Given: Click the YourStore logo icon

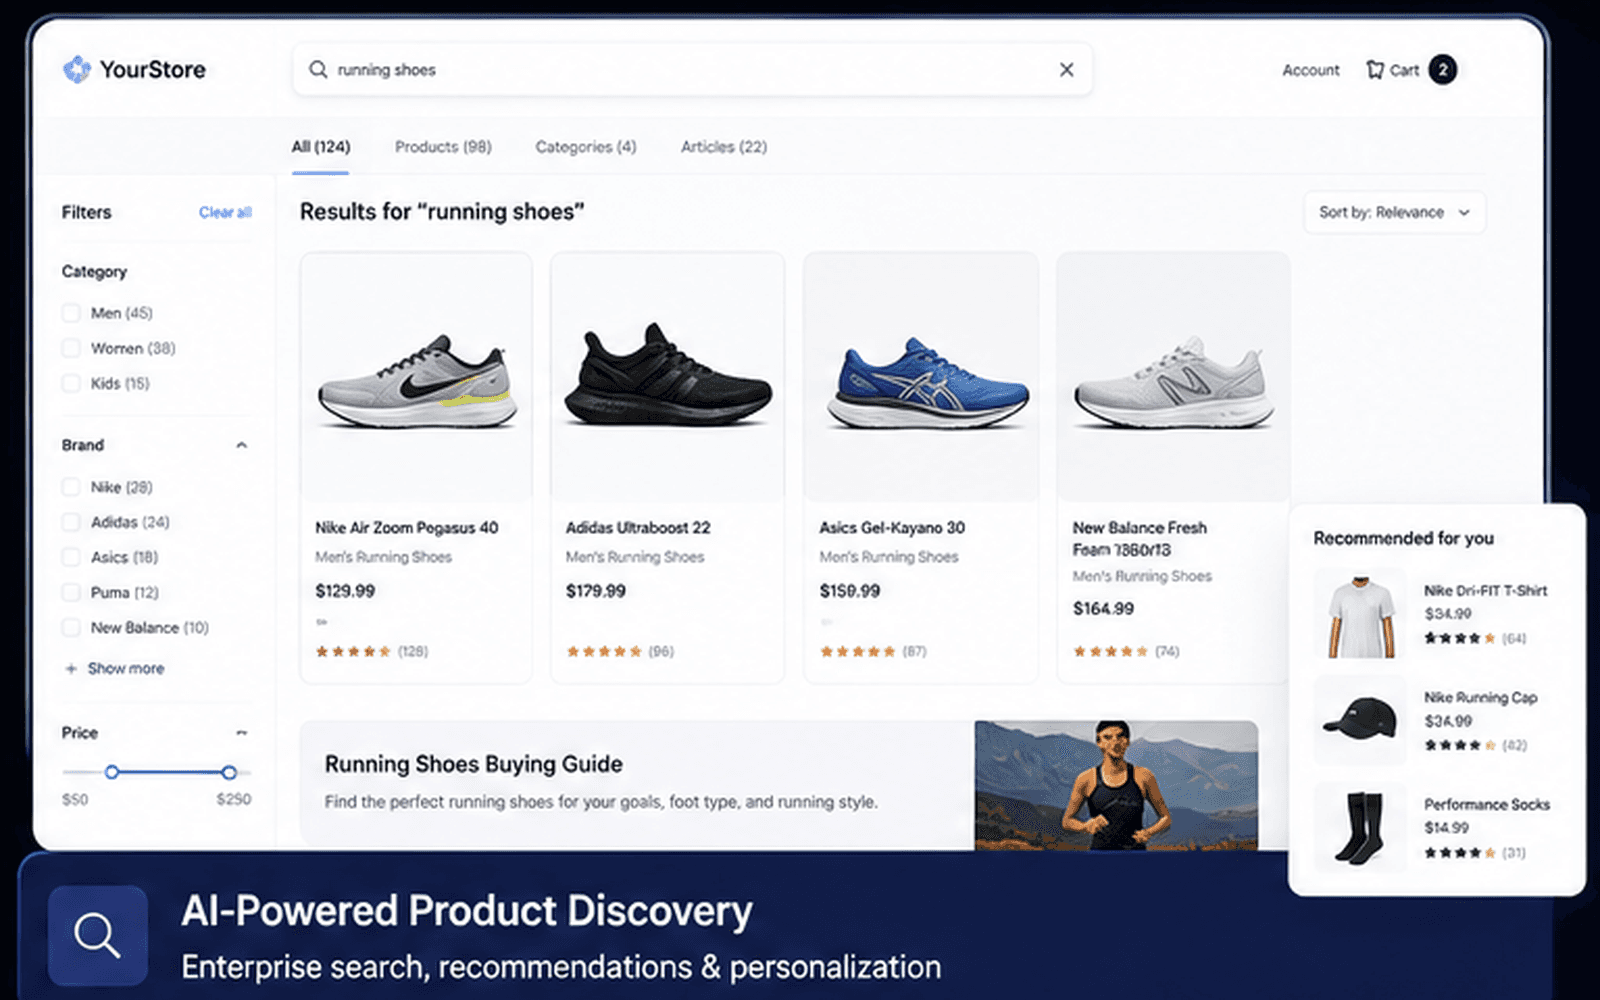Looking at the screenshot, I should coord(77,69).
